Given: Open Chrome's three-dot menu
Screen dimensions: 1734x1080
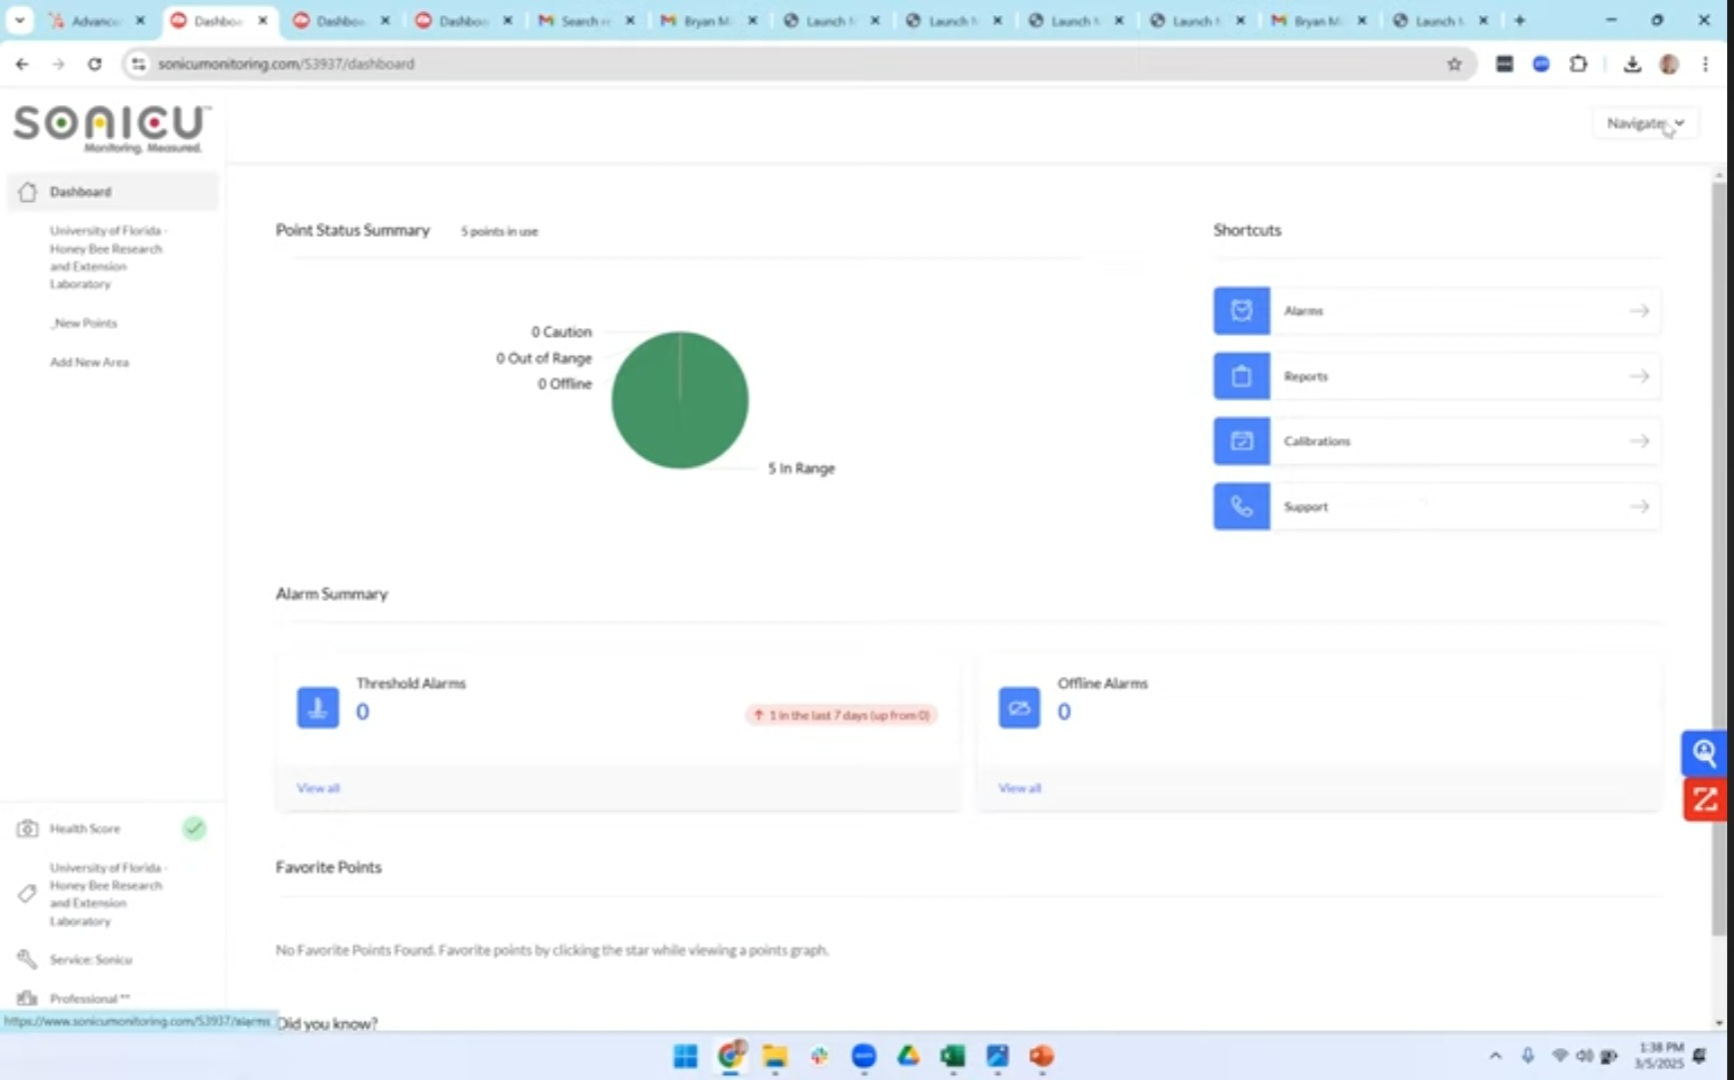Looking at the screenshot, I should pyautogui.click(x=1705, y=64).
